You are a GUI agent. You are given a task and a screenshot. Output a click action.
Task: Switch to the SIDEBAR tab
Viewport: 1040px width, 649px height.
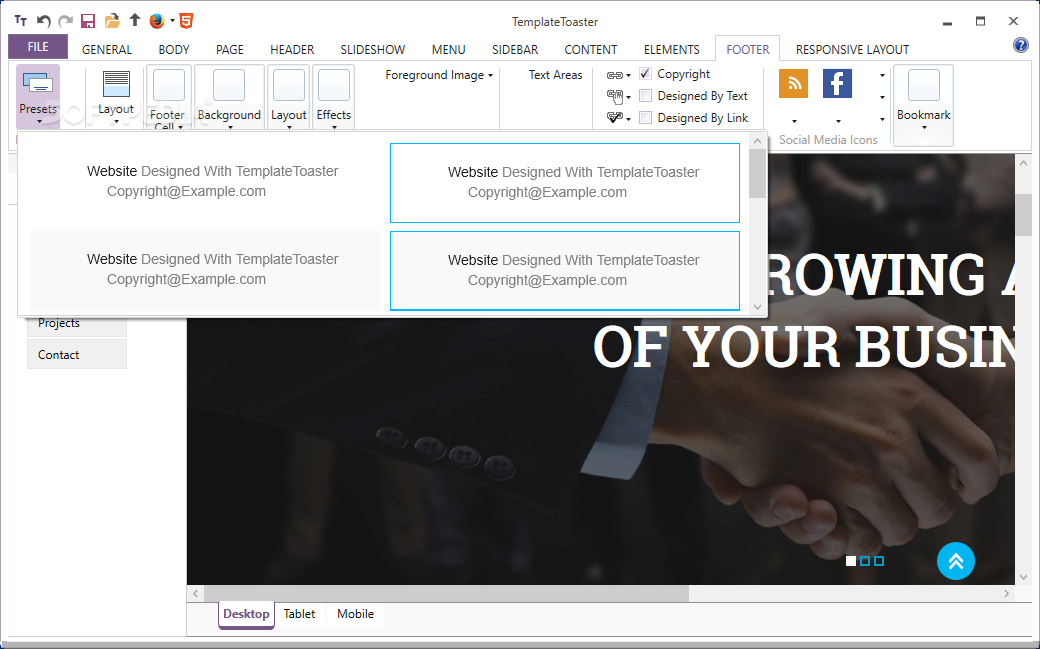[x=515, y=50]
